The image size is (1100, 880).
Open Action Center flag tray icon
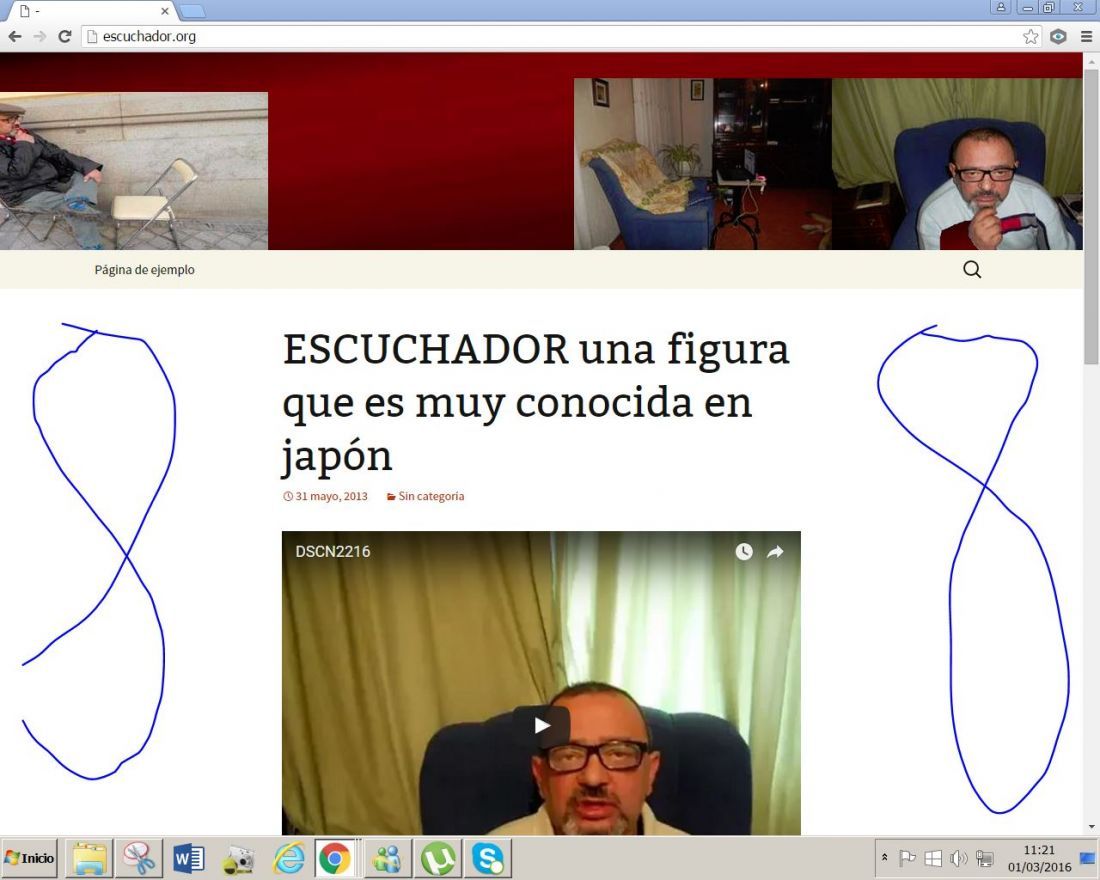(907, 858)
